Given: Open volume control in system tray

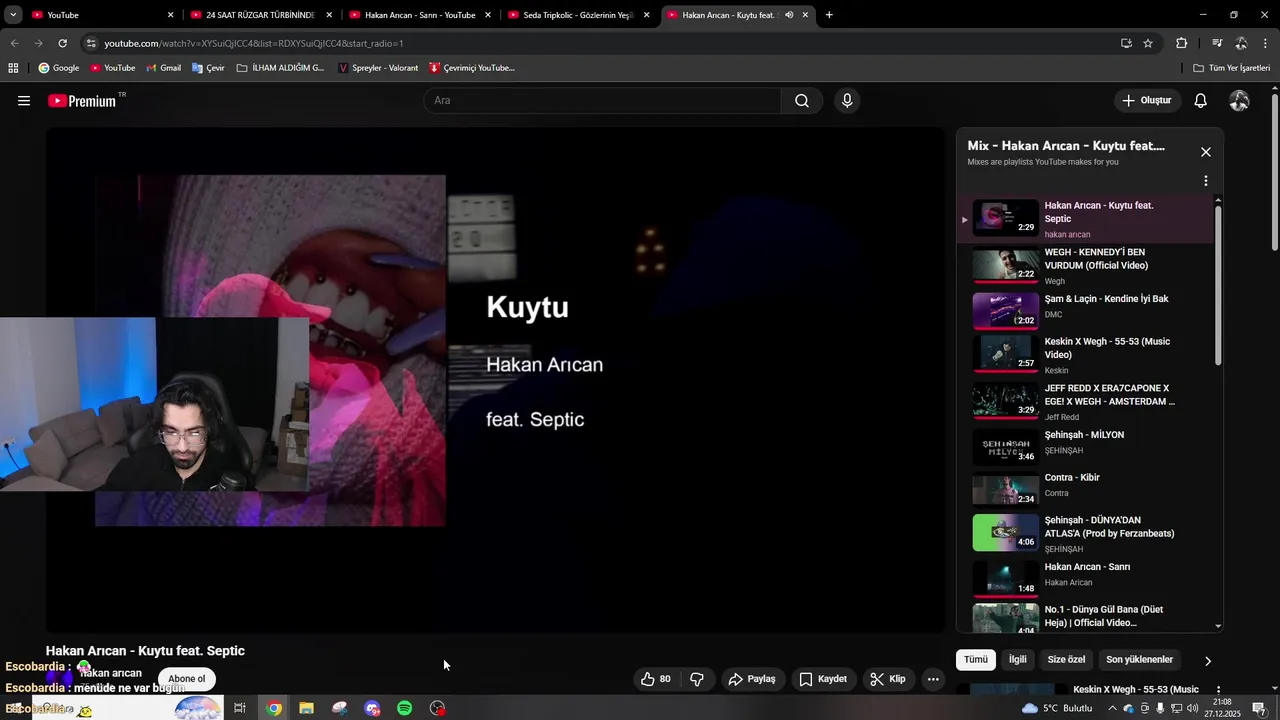Looking at the screenshot, I should 1193,708.
